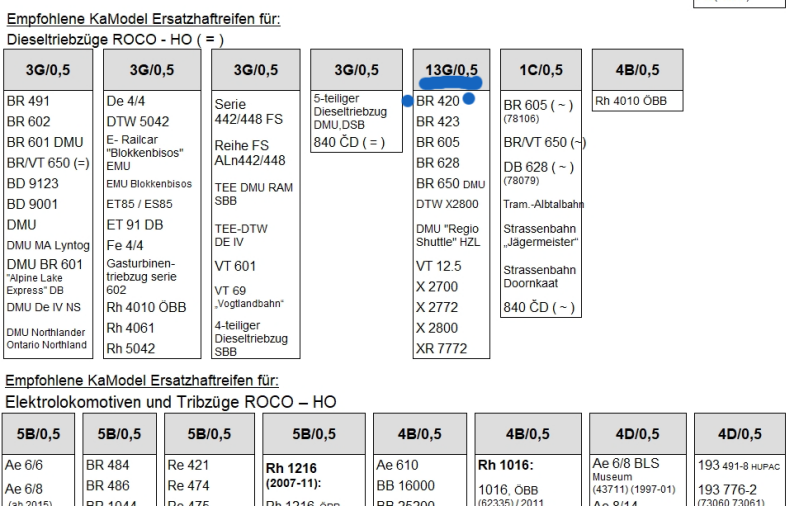Select the Rh 4061 entry
This screenshot has height=506, width=799.
(x=130, y=328)
